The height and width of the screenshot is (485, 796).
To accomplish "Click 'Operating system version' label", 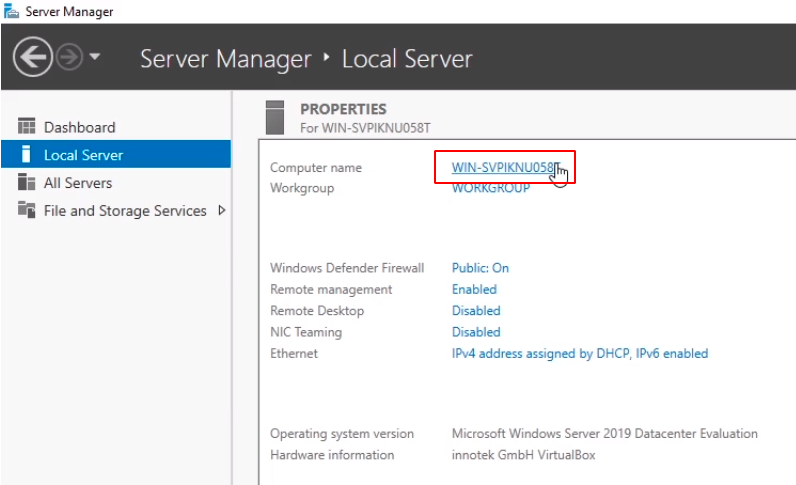I will tap(342, 433).
